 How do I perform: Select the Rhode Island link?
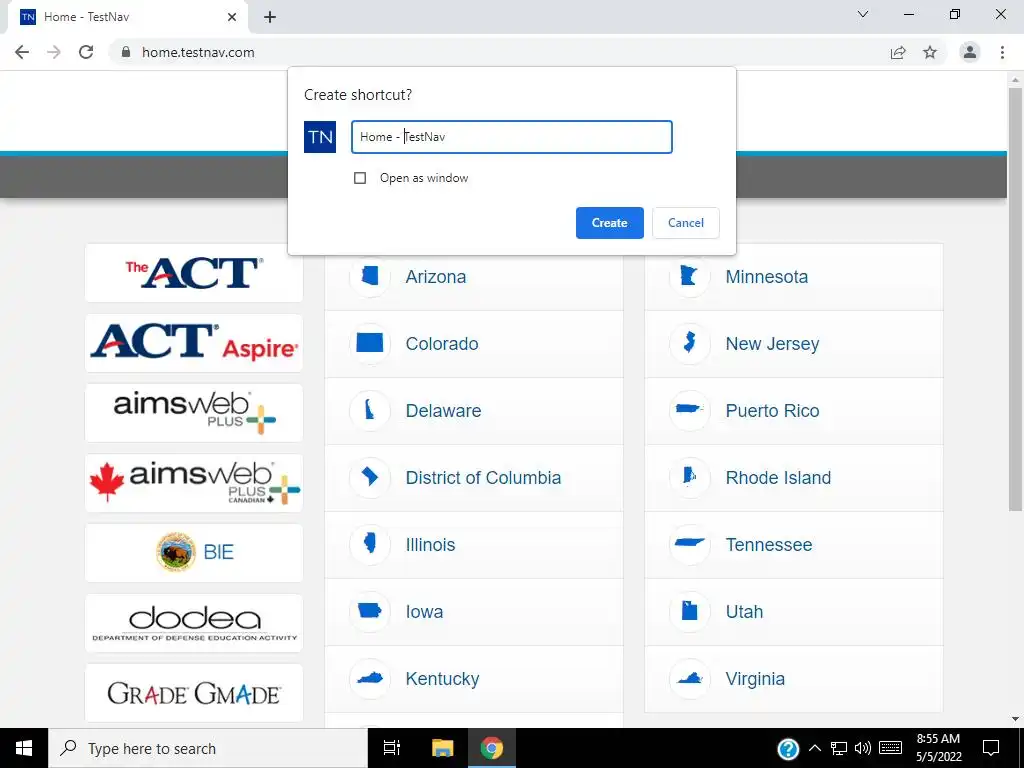pyautogui.click(x=778, y=477)
